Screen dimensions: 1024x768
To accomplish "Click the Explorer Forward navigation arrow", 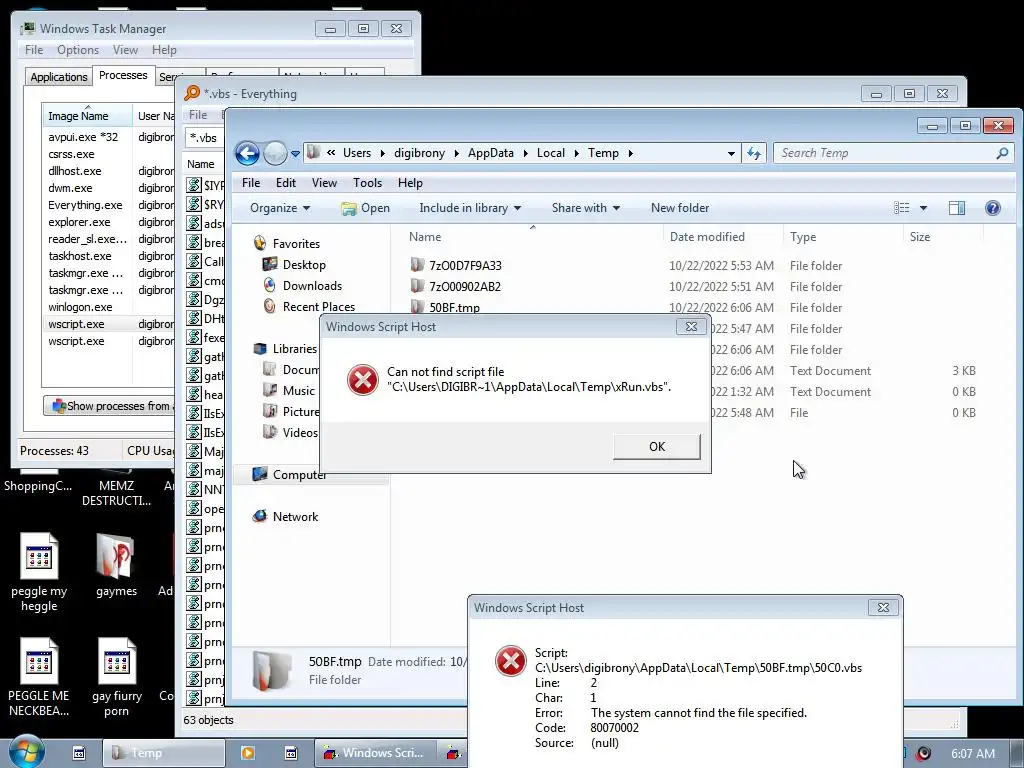I will pos(275,153).
